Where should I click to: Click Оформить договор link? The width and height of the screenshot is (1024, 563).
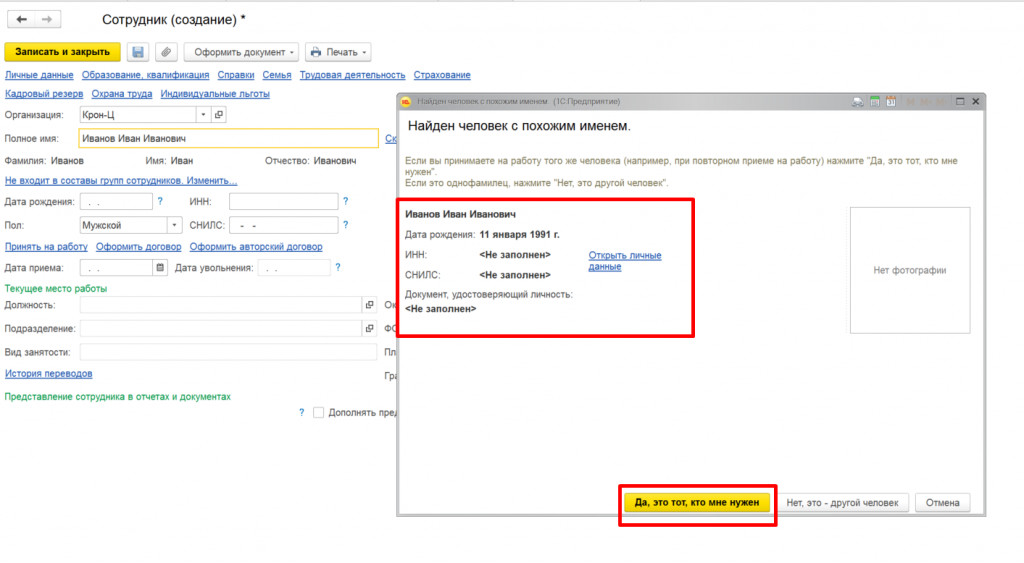point(138,246)
